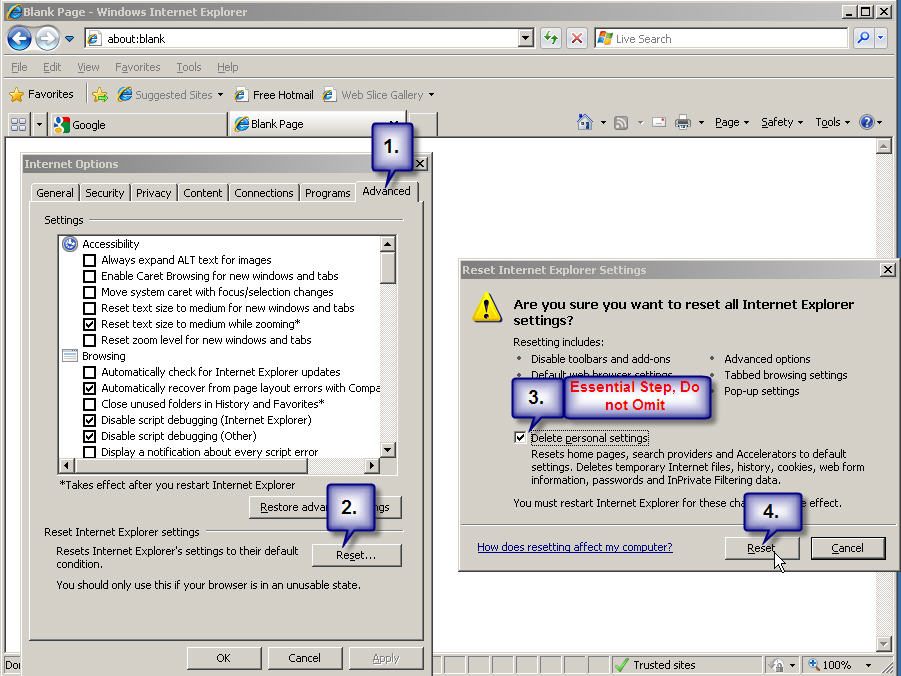
Task: Switch to the Connections tab
Action: click(264, 193)
